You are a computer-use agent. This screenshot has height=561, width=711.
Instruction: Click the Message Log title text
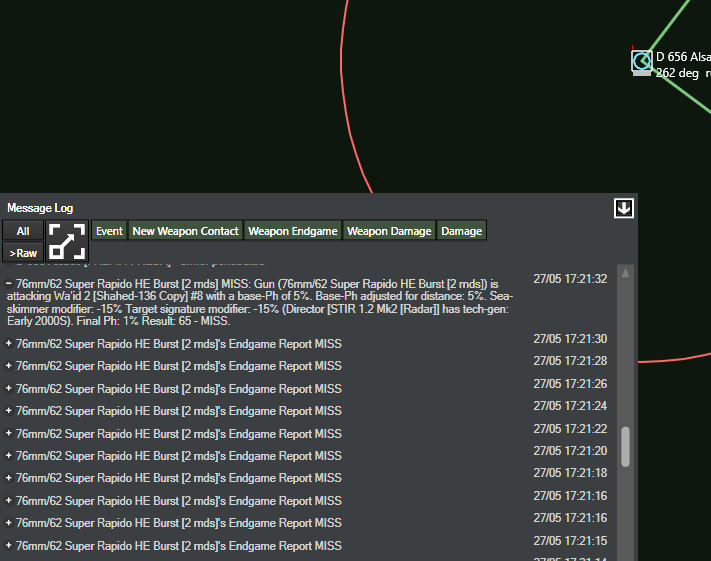40,208
